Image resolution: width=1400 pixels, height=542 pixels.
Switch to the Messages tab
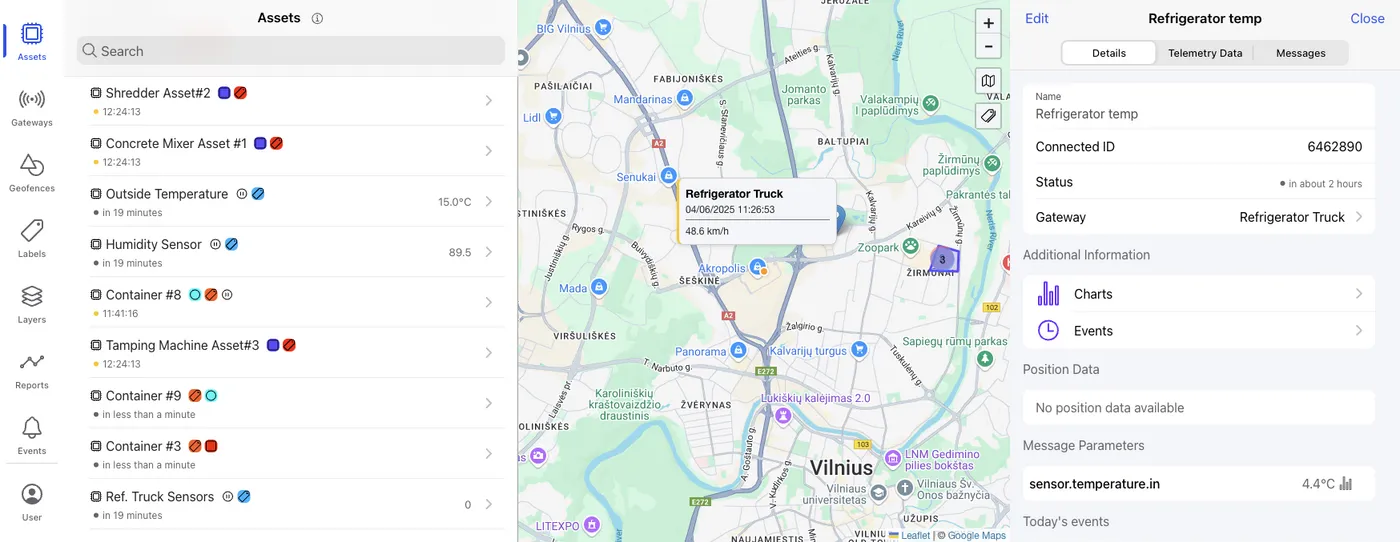point(1300,53)
